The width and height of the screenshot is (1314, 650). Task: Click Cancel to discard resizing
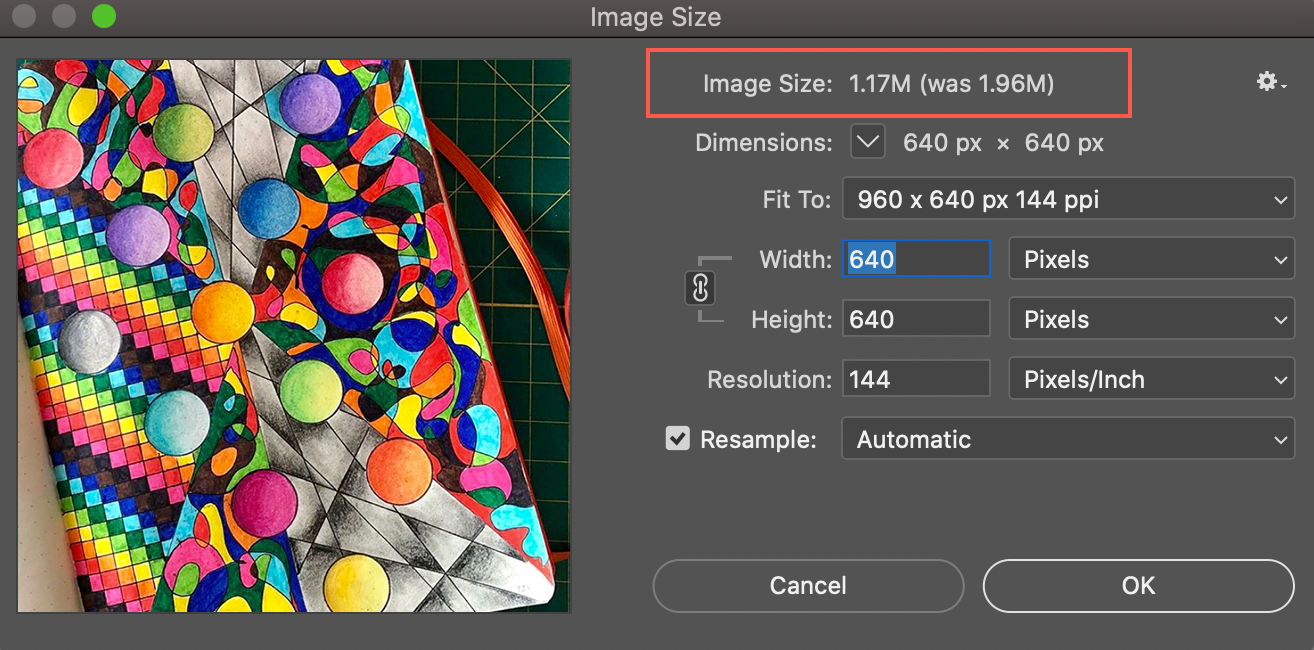click(x=808, y=586)
